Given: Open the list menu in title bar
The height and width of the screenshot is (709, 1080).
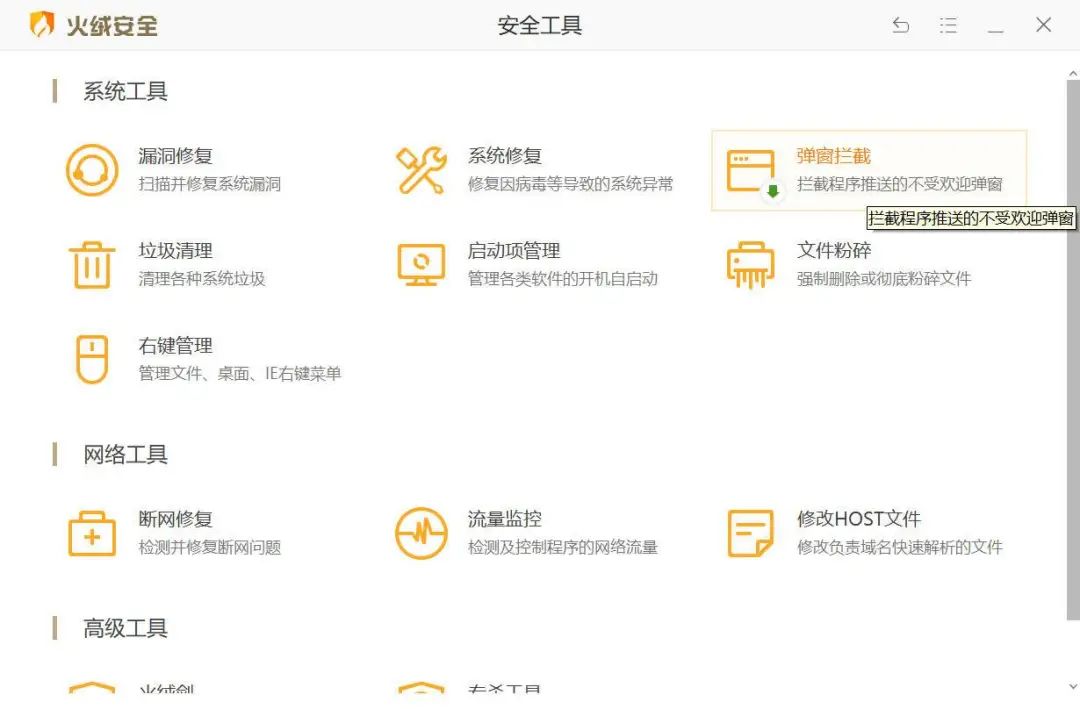Looking at the screenshot, I should point(948,26).
